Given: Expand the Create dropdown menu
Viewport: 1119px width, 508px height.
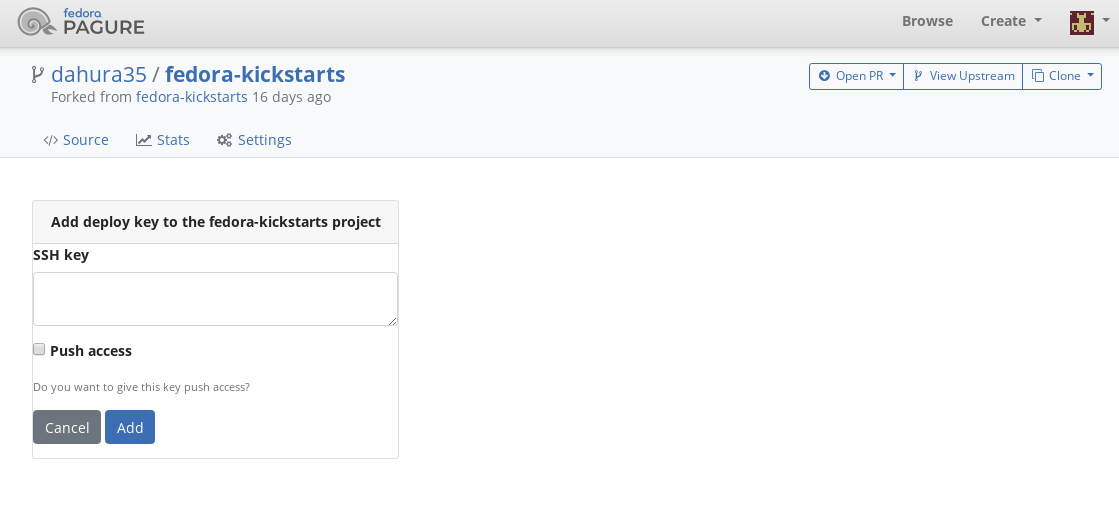Looking at the screenshot, I should click(x=1011, y=21).
